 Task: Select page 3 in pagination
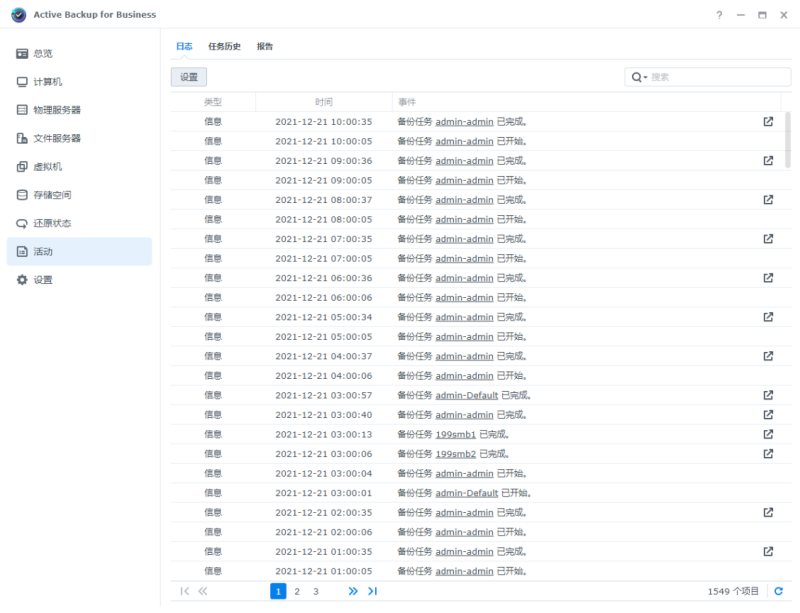click(x=316, y=591)
